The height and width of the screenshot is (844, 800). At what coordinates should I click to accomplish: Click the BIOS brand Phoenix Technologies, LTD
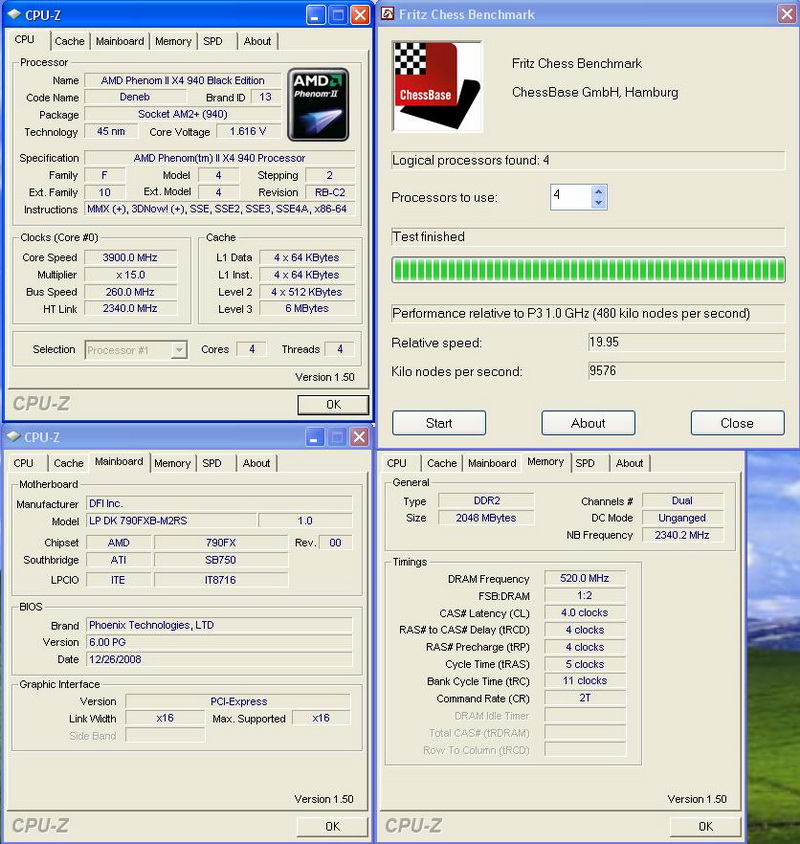pyautogui.click(x=219, y=625)
